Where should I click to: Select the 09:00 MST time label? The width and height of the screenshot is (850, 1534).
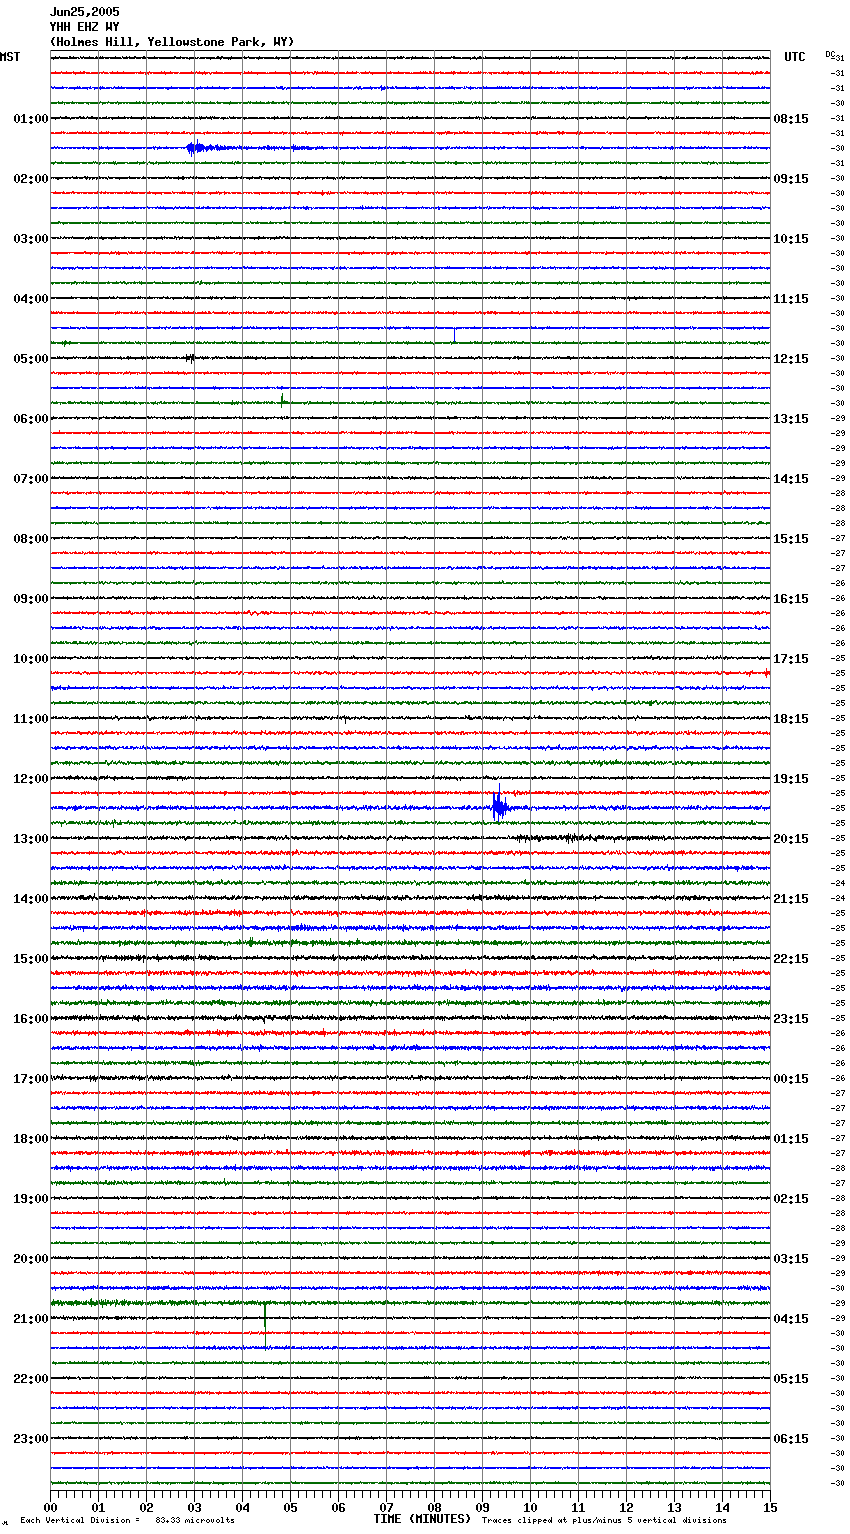coord(31,599)
